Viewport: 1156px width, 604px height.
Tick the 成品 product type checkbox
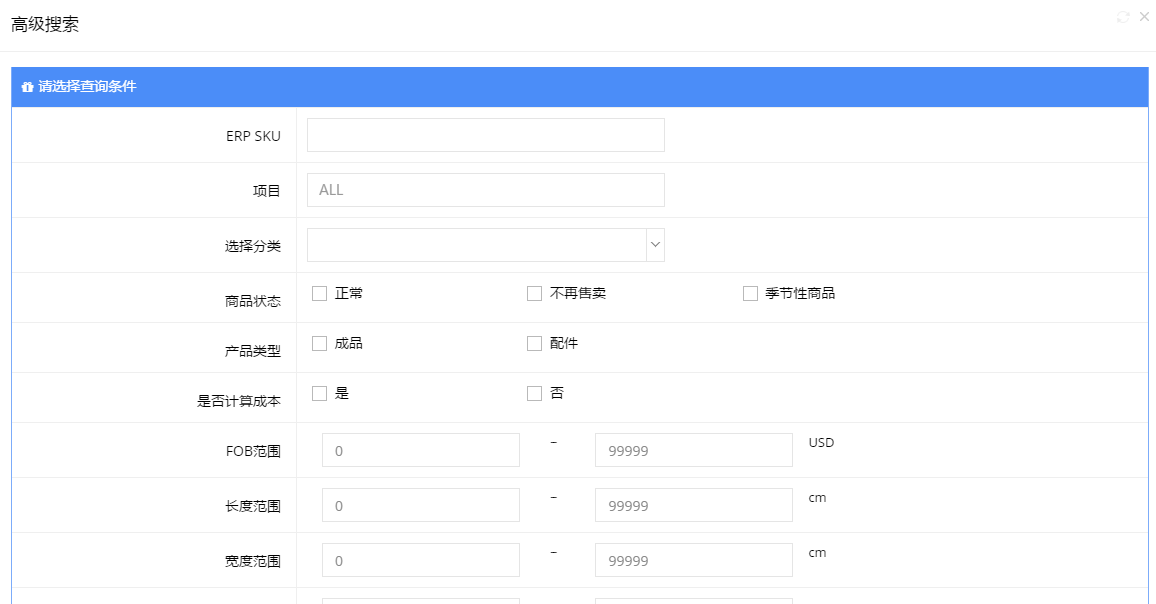(319, 344)
